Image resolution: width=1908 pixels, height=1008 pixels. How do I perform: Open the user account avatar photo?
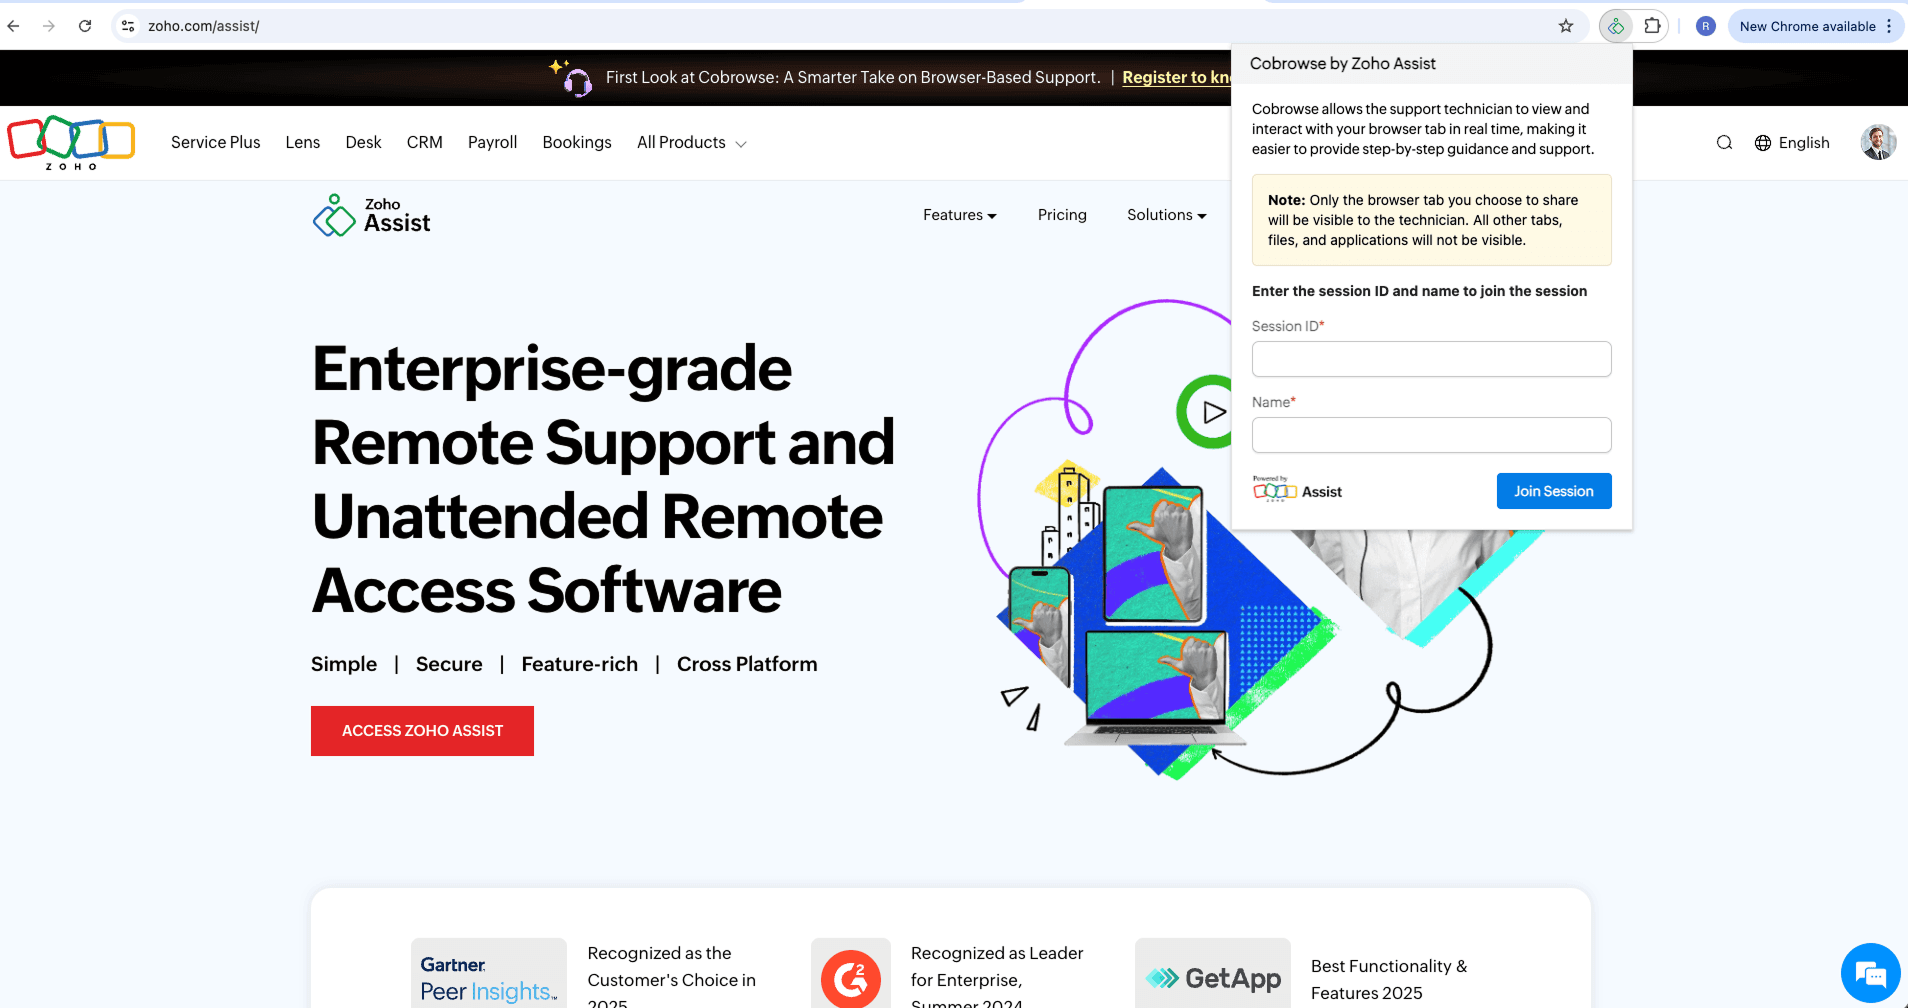coord(1878,142)
